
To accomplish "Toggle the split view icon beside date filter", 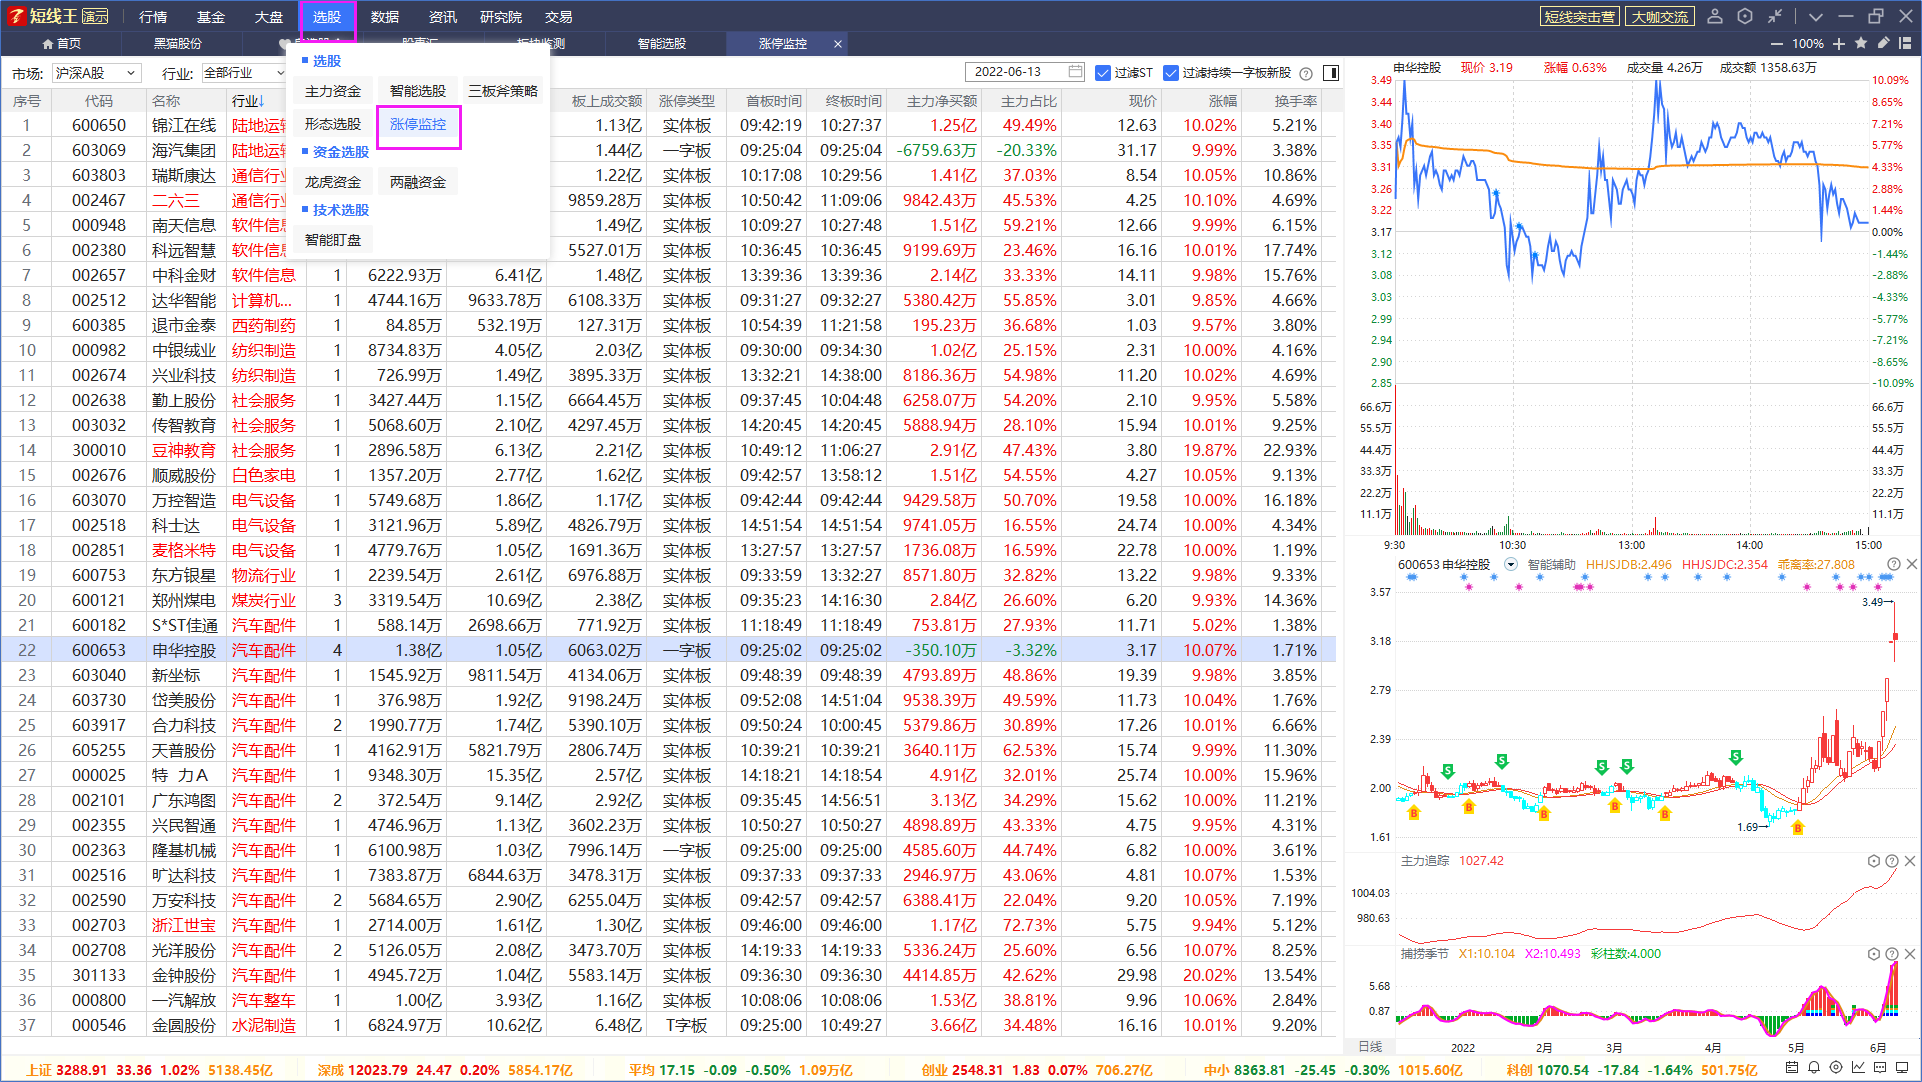I will click(1331, 73).
